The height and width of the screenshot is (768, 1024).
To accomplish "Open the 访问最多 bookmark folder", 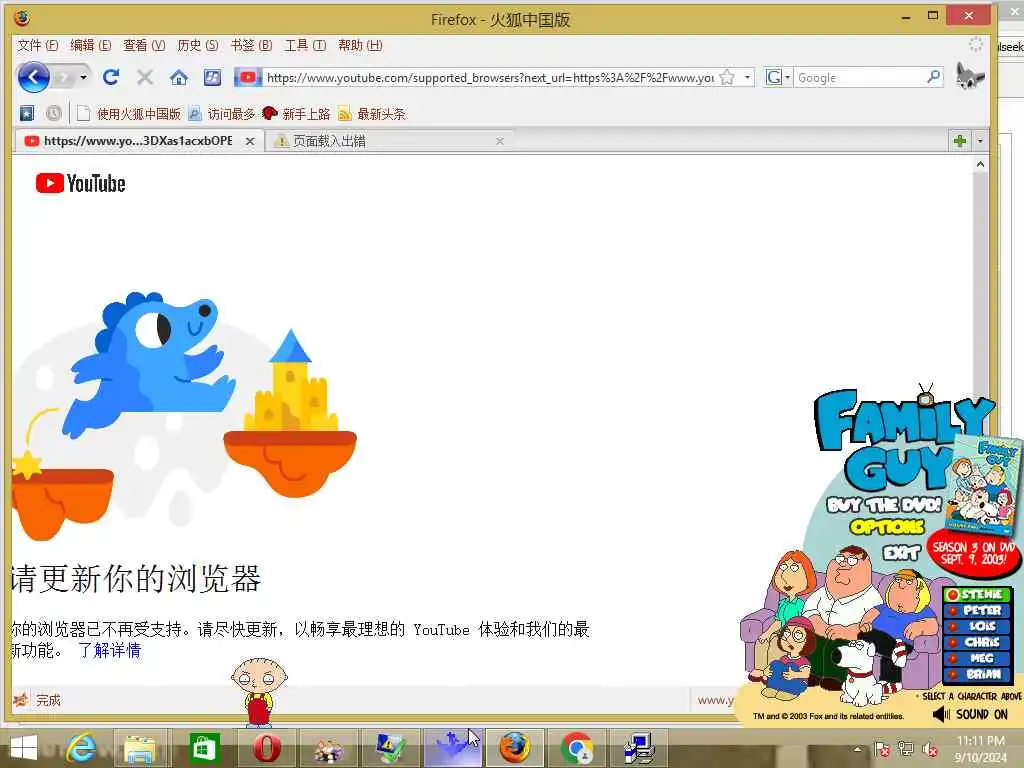I will point(221,114).
